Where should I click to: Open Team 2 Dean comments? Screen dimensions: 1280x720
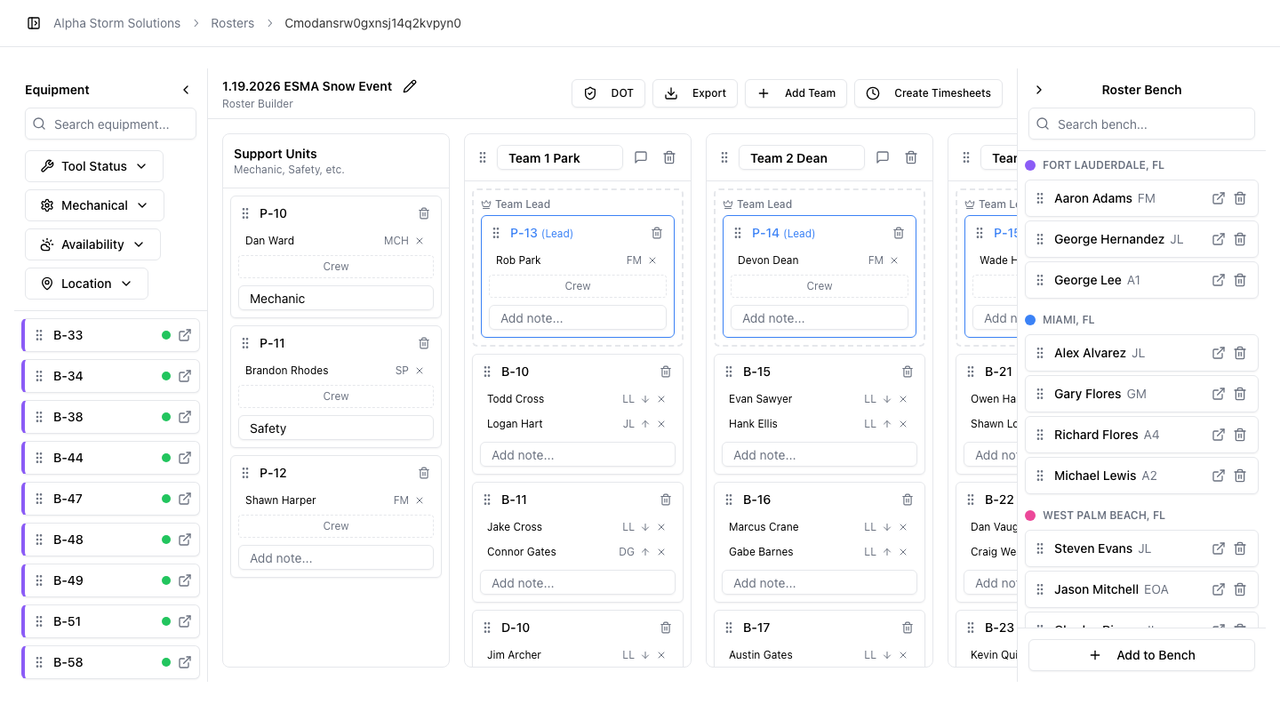click(x=883, y=157)
